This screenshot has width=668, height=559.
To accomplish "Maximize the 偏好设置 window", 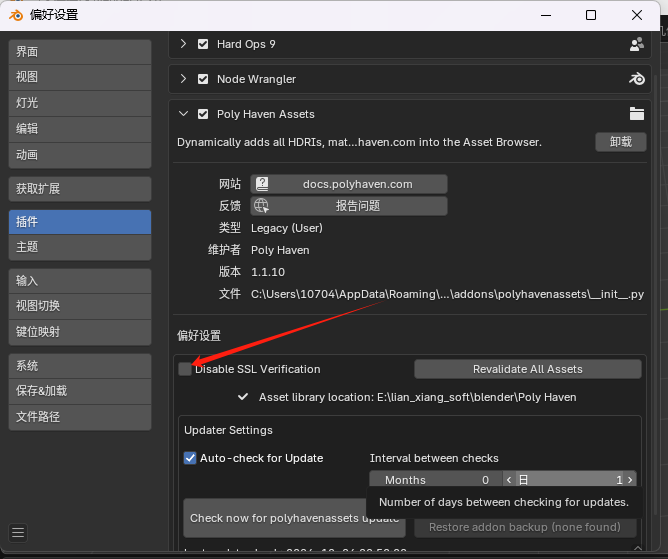I will point(591,15).
